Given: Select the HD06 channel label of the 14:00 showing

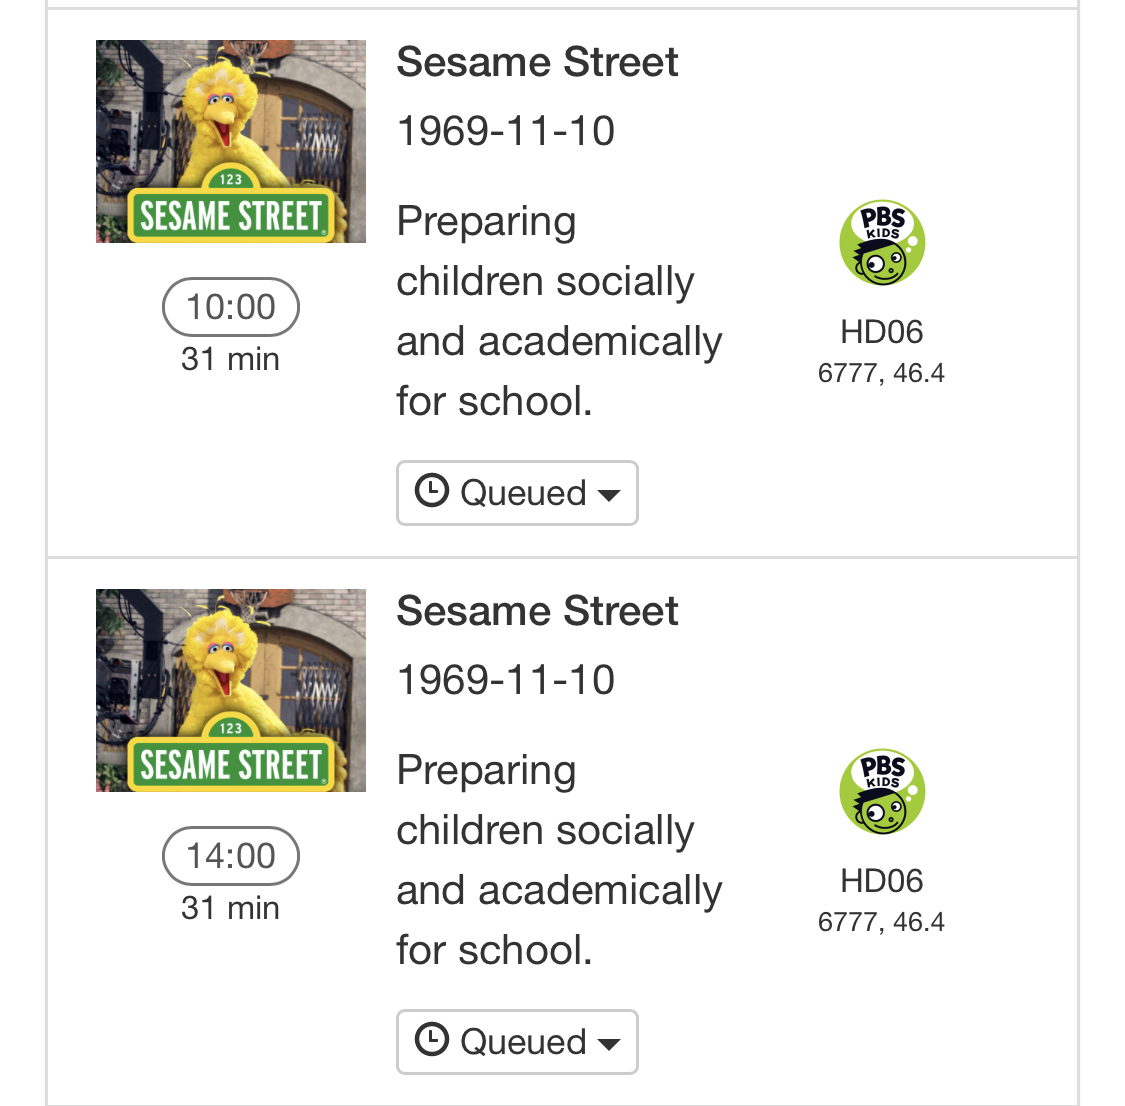Looking at the screenshot, I should [x=881, y=881].
